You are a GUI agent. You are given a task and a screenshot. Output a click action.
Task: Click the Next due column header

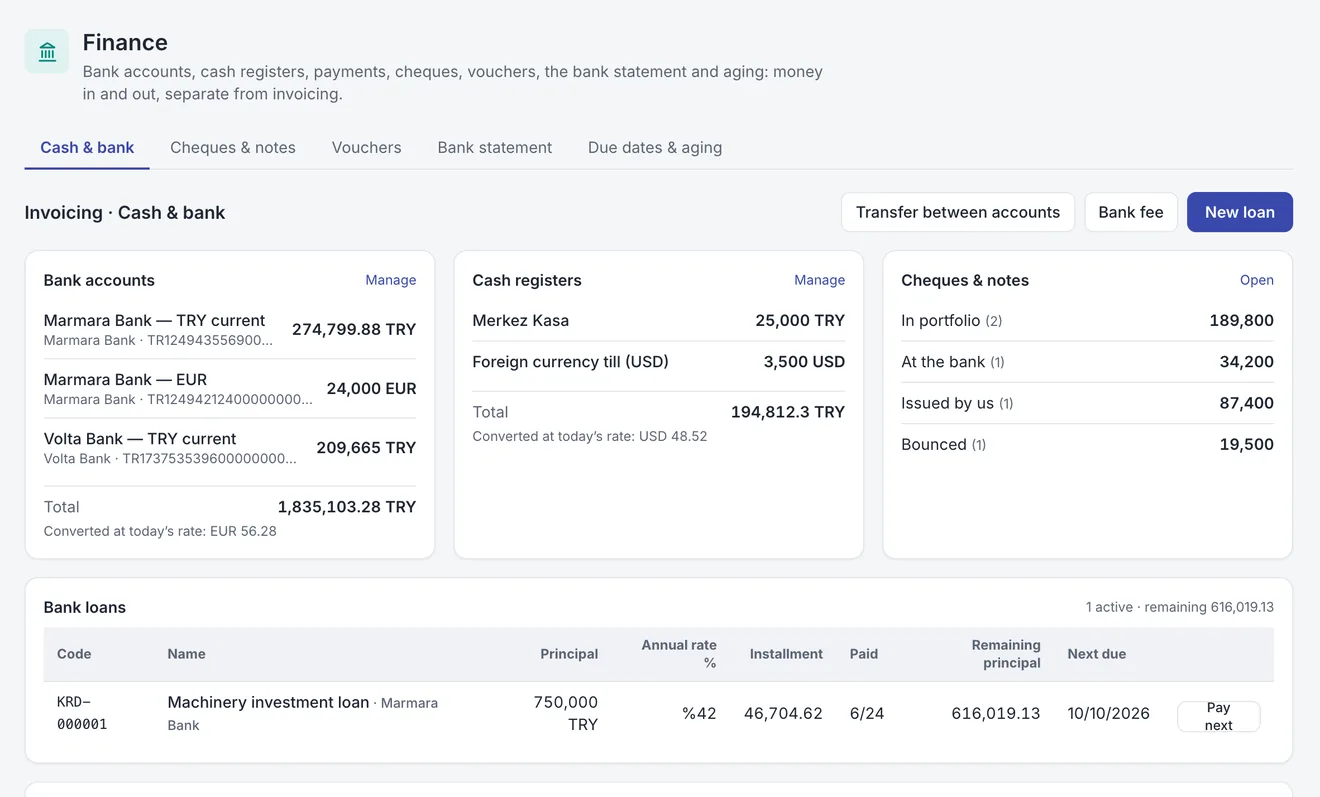point(1096,654)
